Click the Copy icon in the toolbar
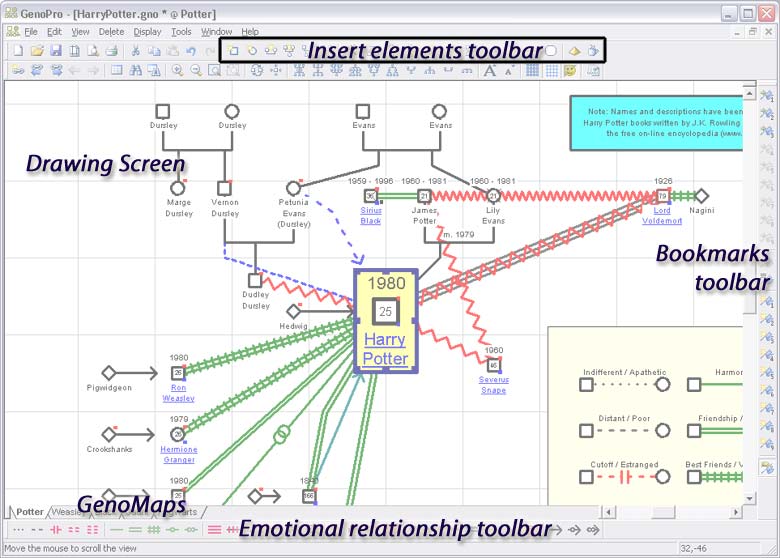Screen dimensions: 780x558 coord(154,51)
